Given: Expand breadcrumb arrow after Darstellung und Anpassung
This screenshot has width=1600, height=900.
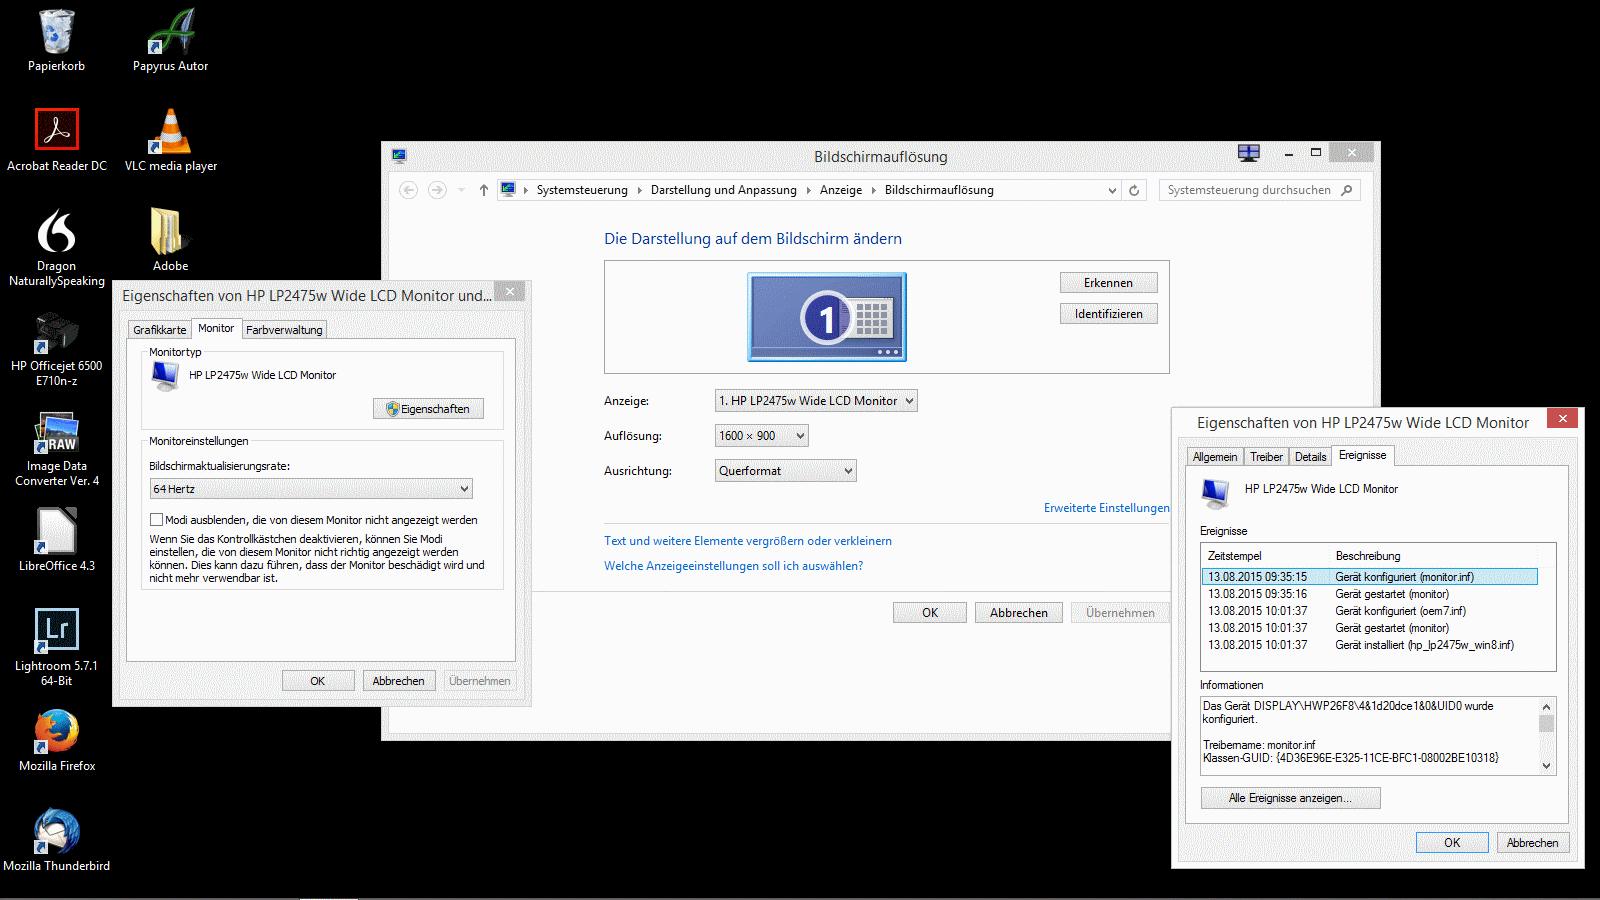Looking at the screenshot, I should 808,190.
